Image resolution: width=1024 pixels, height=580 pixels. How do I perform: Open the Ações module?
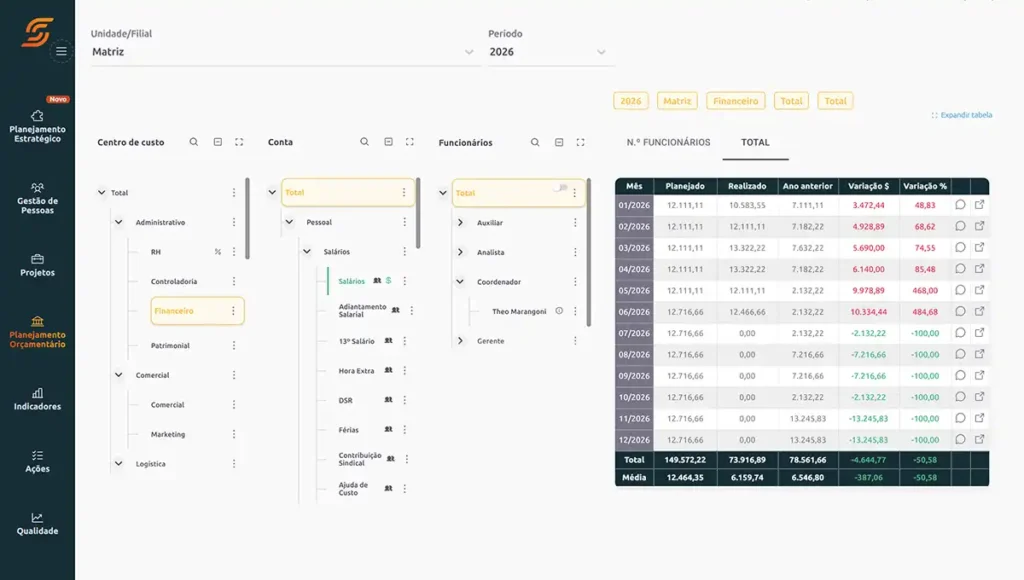tap(37, 461)
